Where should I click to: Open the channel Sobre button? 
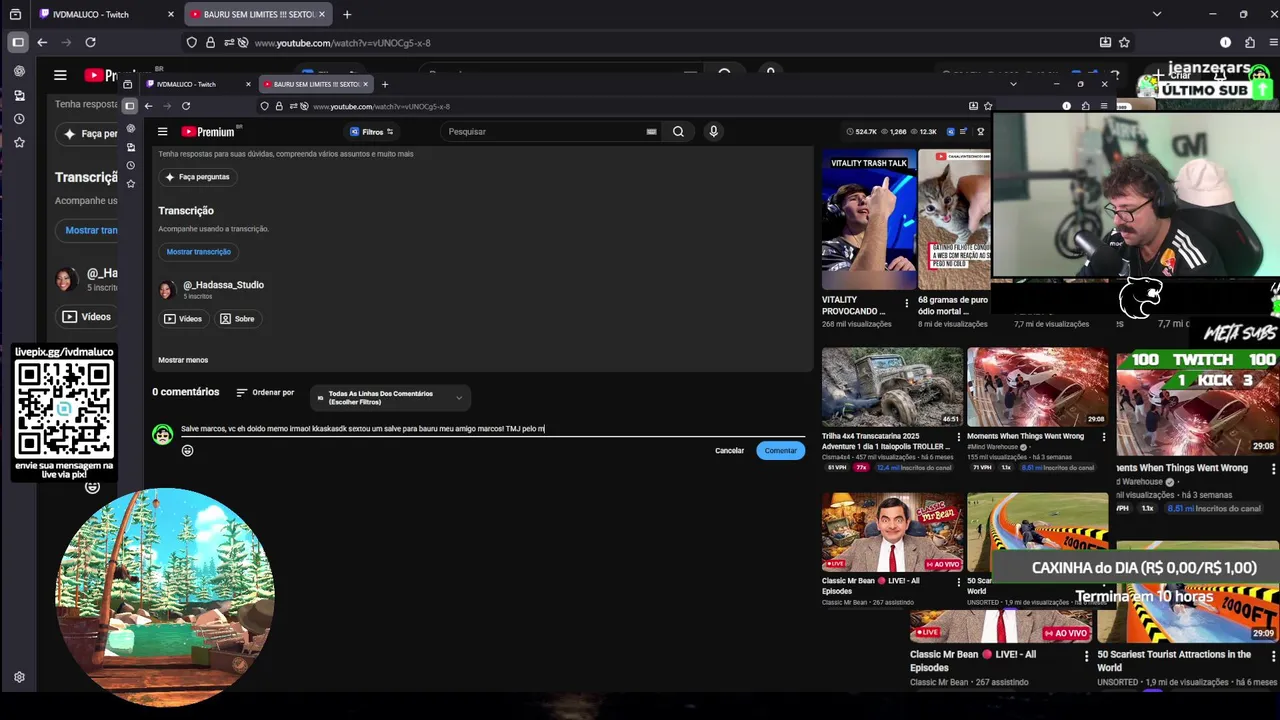[237, 319]
